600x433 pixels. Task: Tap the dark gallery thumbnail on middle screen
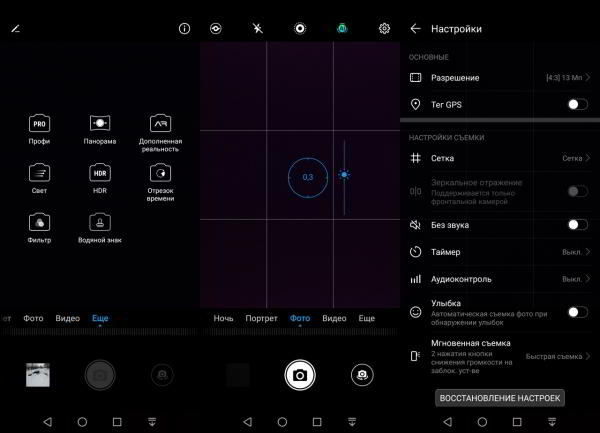click(238, 375)
